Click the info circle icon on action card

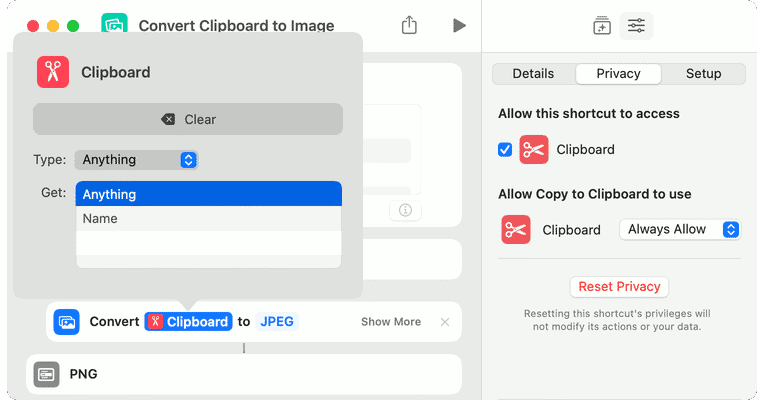pos(405,210)
